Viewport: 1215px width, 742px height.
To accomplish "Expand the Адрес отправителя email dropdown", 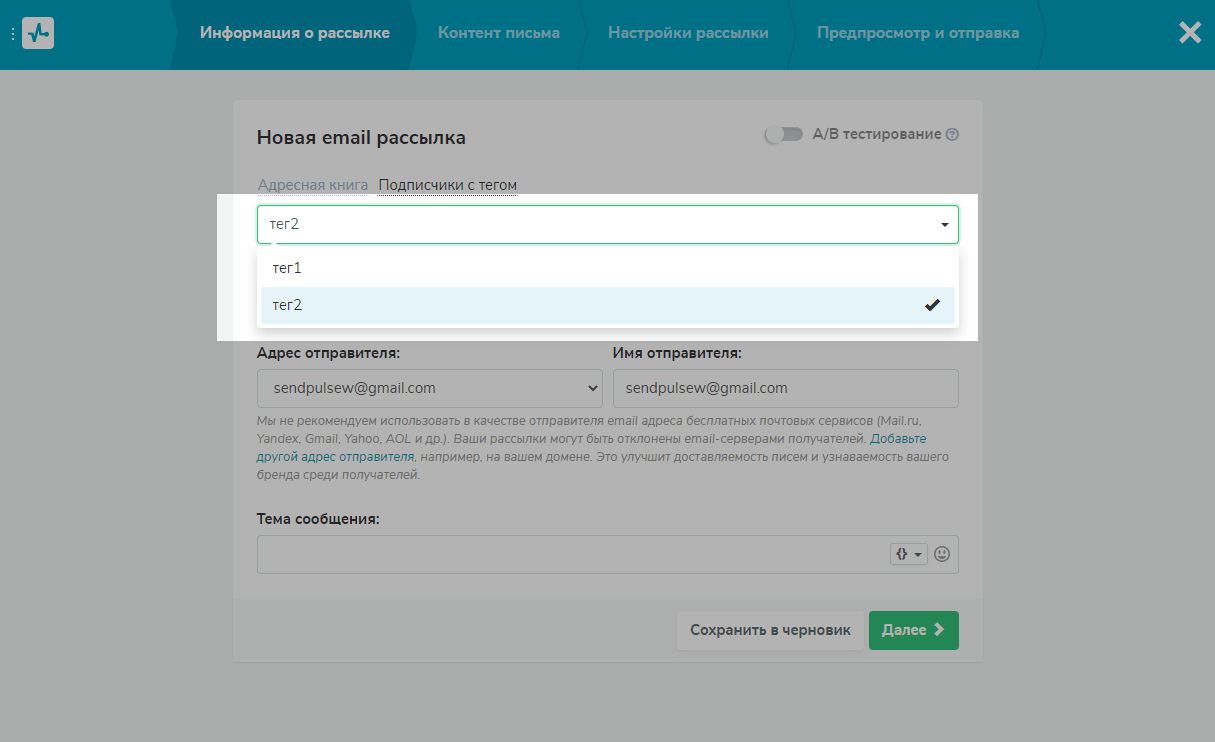I will (429, 388).
